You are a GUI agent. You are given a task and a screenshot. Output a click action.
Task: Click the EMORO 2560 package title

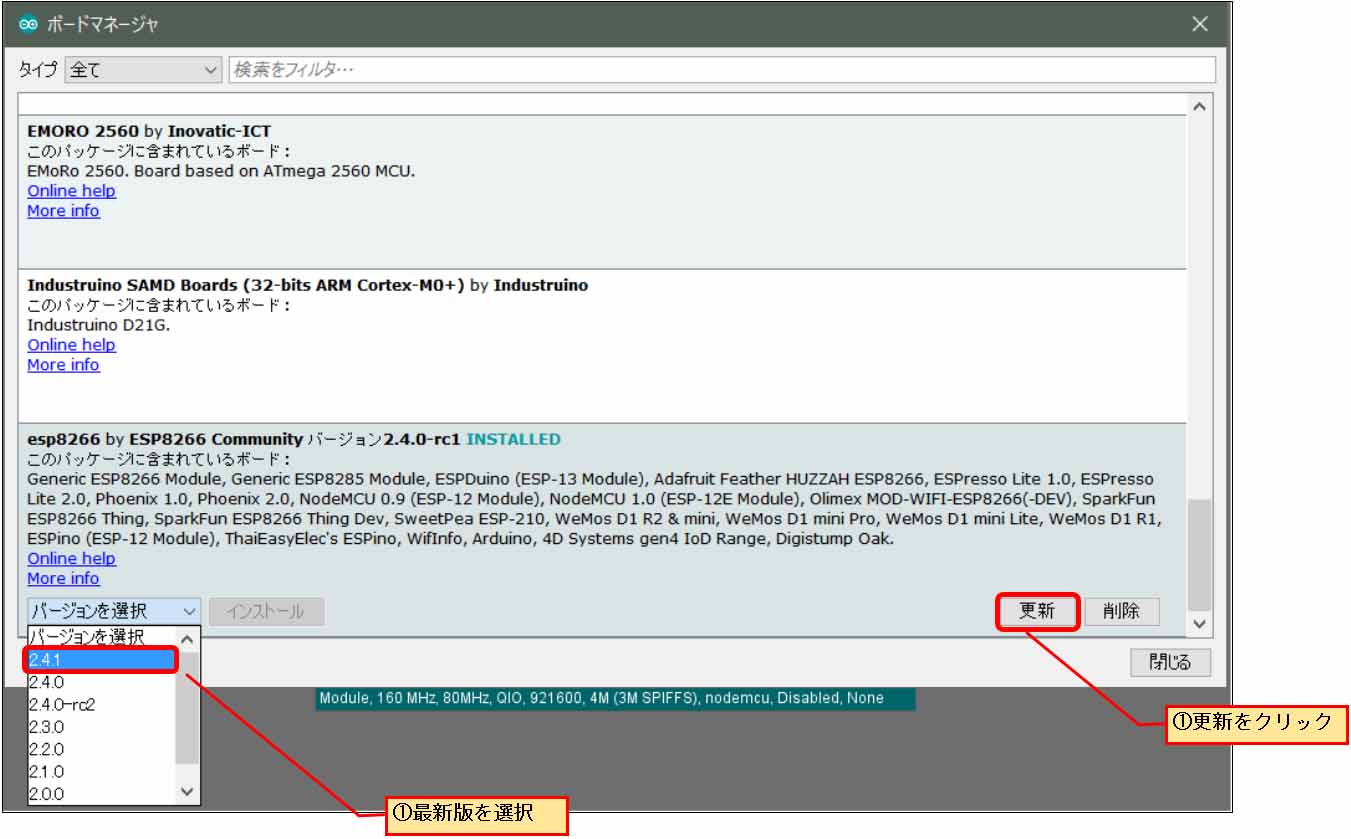pyautogui.click(x=149, y=131)
